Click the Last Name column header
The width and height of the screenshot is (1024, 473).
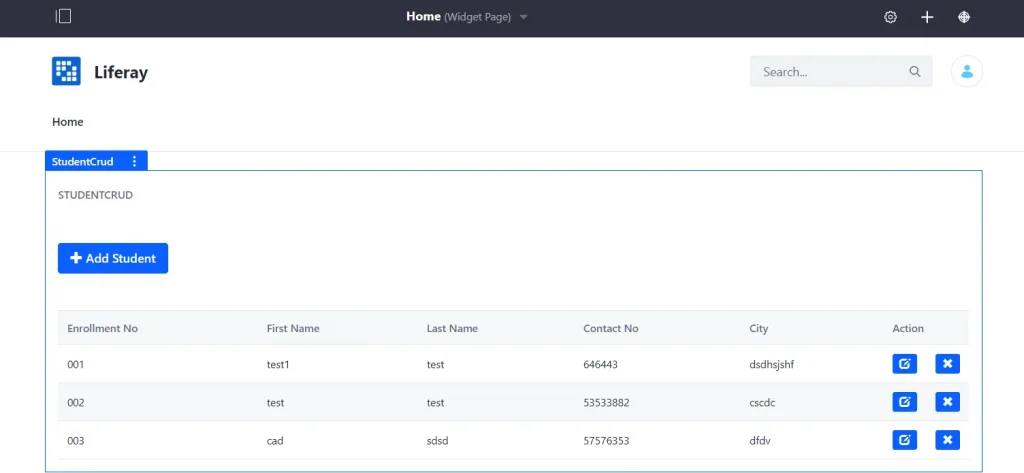453,328
